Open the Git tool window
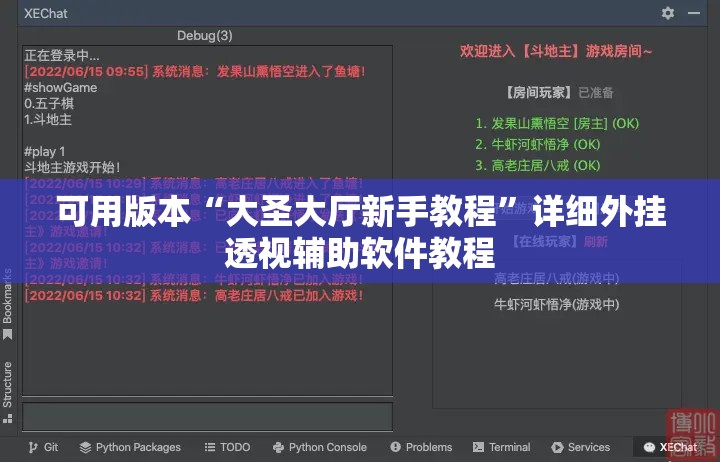The width and height of the screenshot is (720, 462). tap(43, 447)
